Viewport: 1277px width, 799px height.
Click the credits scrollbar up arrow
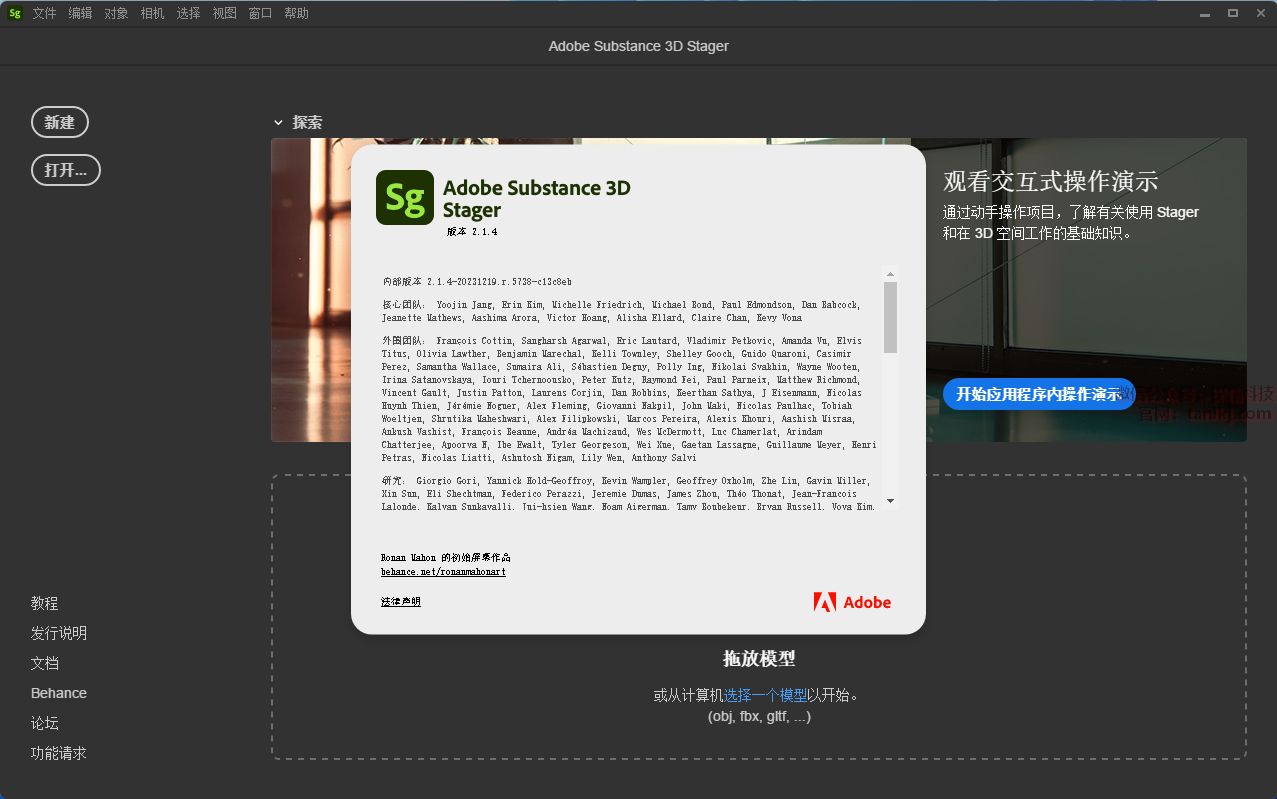(890, 273)
